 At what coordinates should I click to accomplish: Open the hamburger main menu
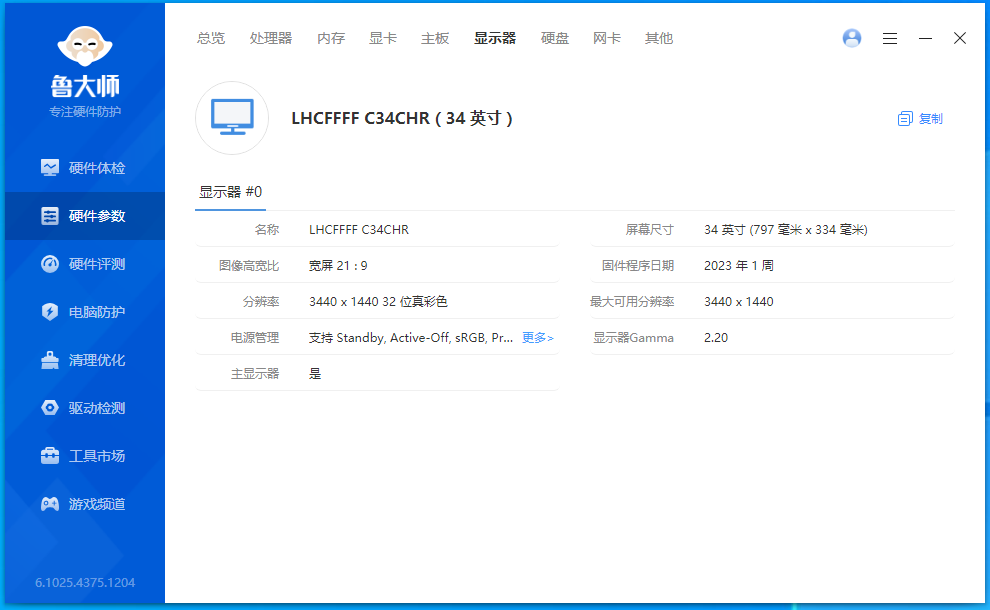(x=889, y=38)
